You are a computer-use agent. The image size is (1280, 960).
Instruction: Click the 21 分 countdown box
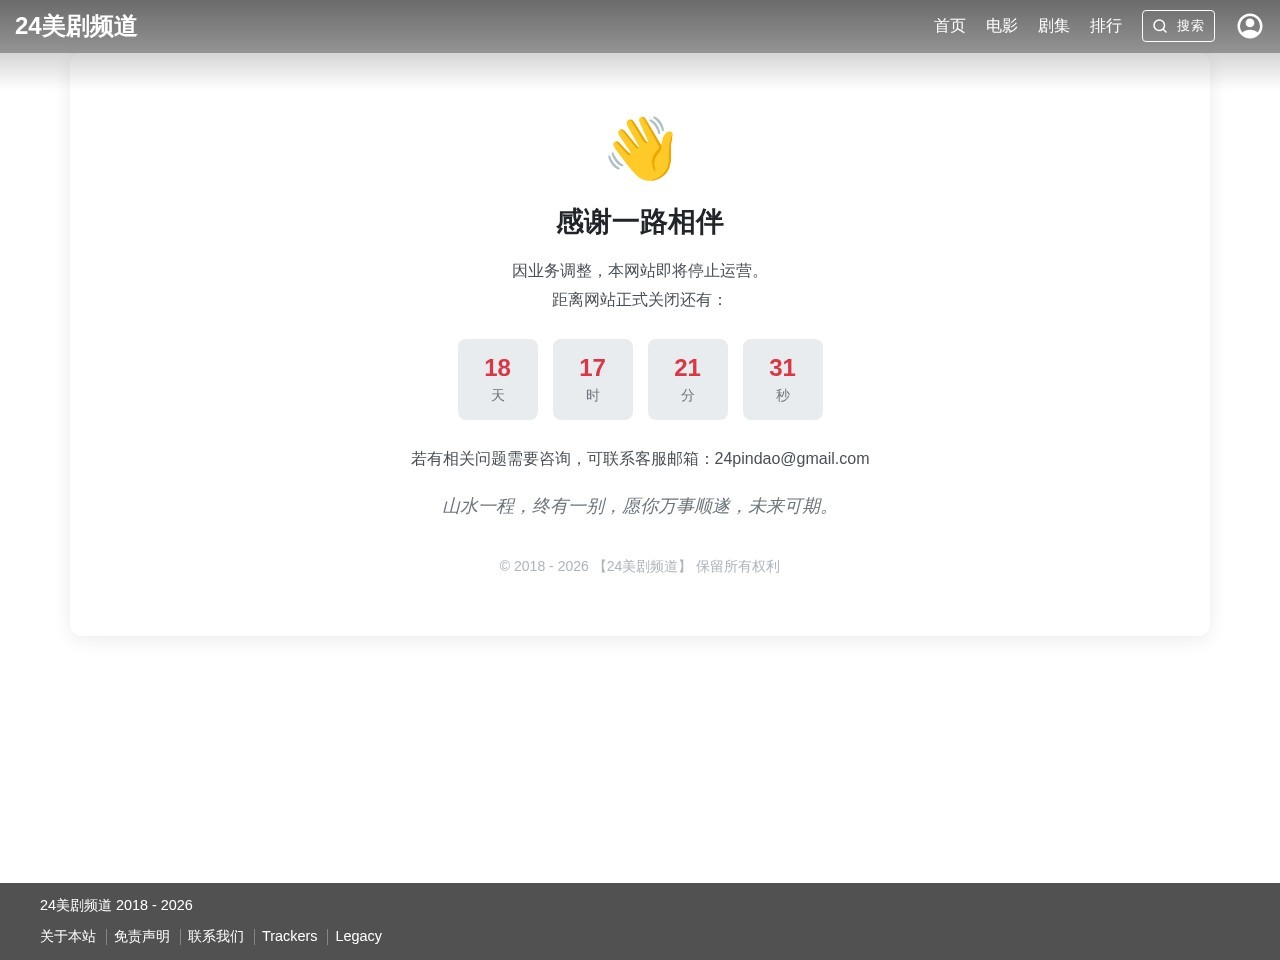[687, 379]
